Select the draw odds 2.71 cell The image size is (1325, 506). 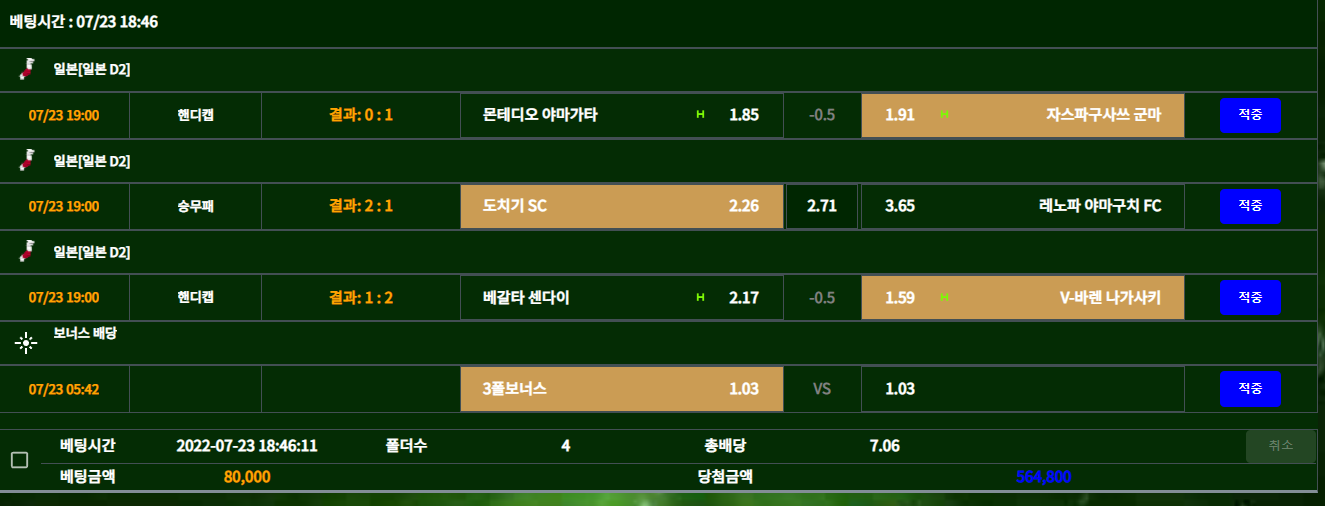coord(821,207)
